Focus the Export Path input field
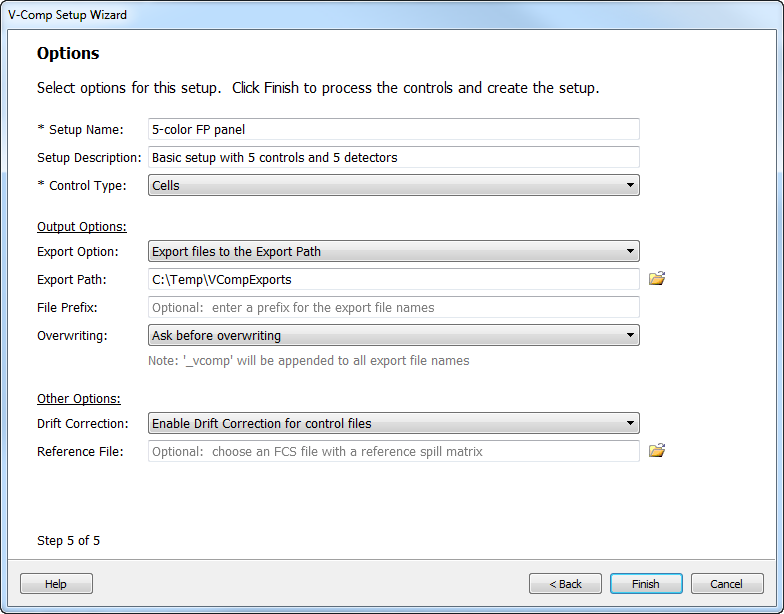784x614 pixels. click(394, 279)
